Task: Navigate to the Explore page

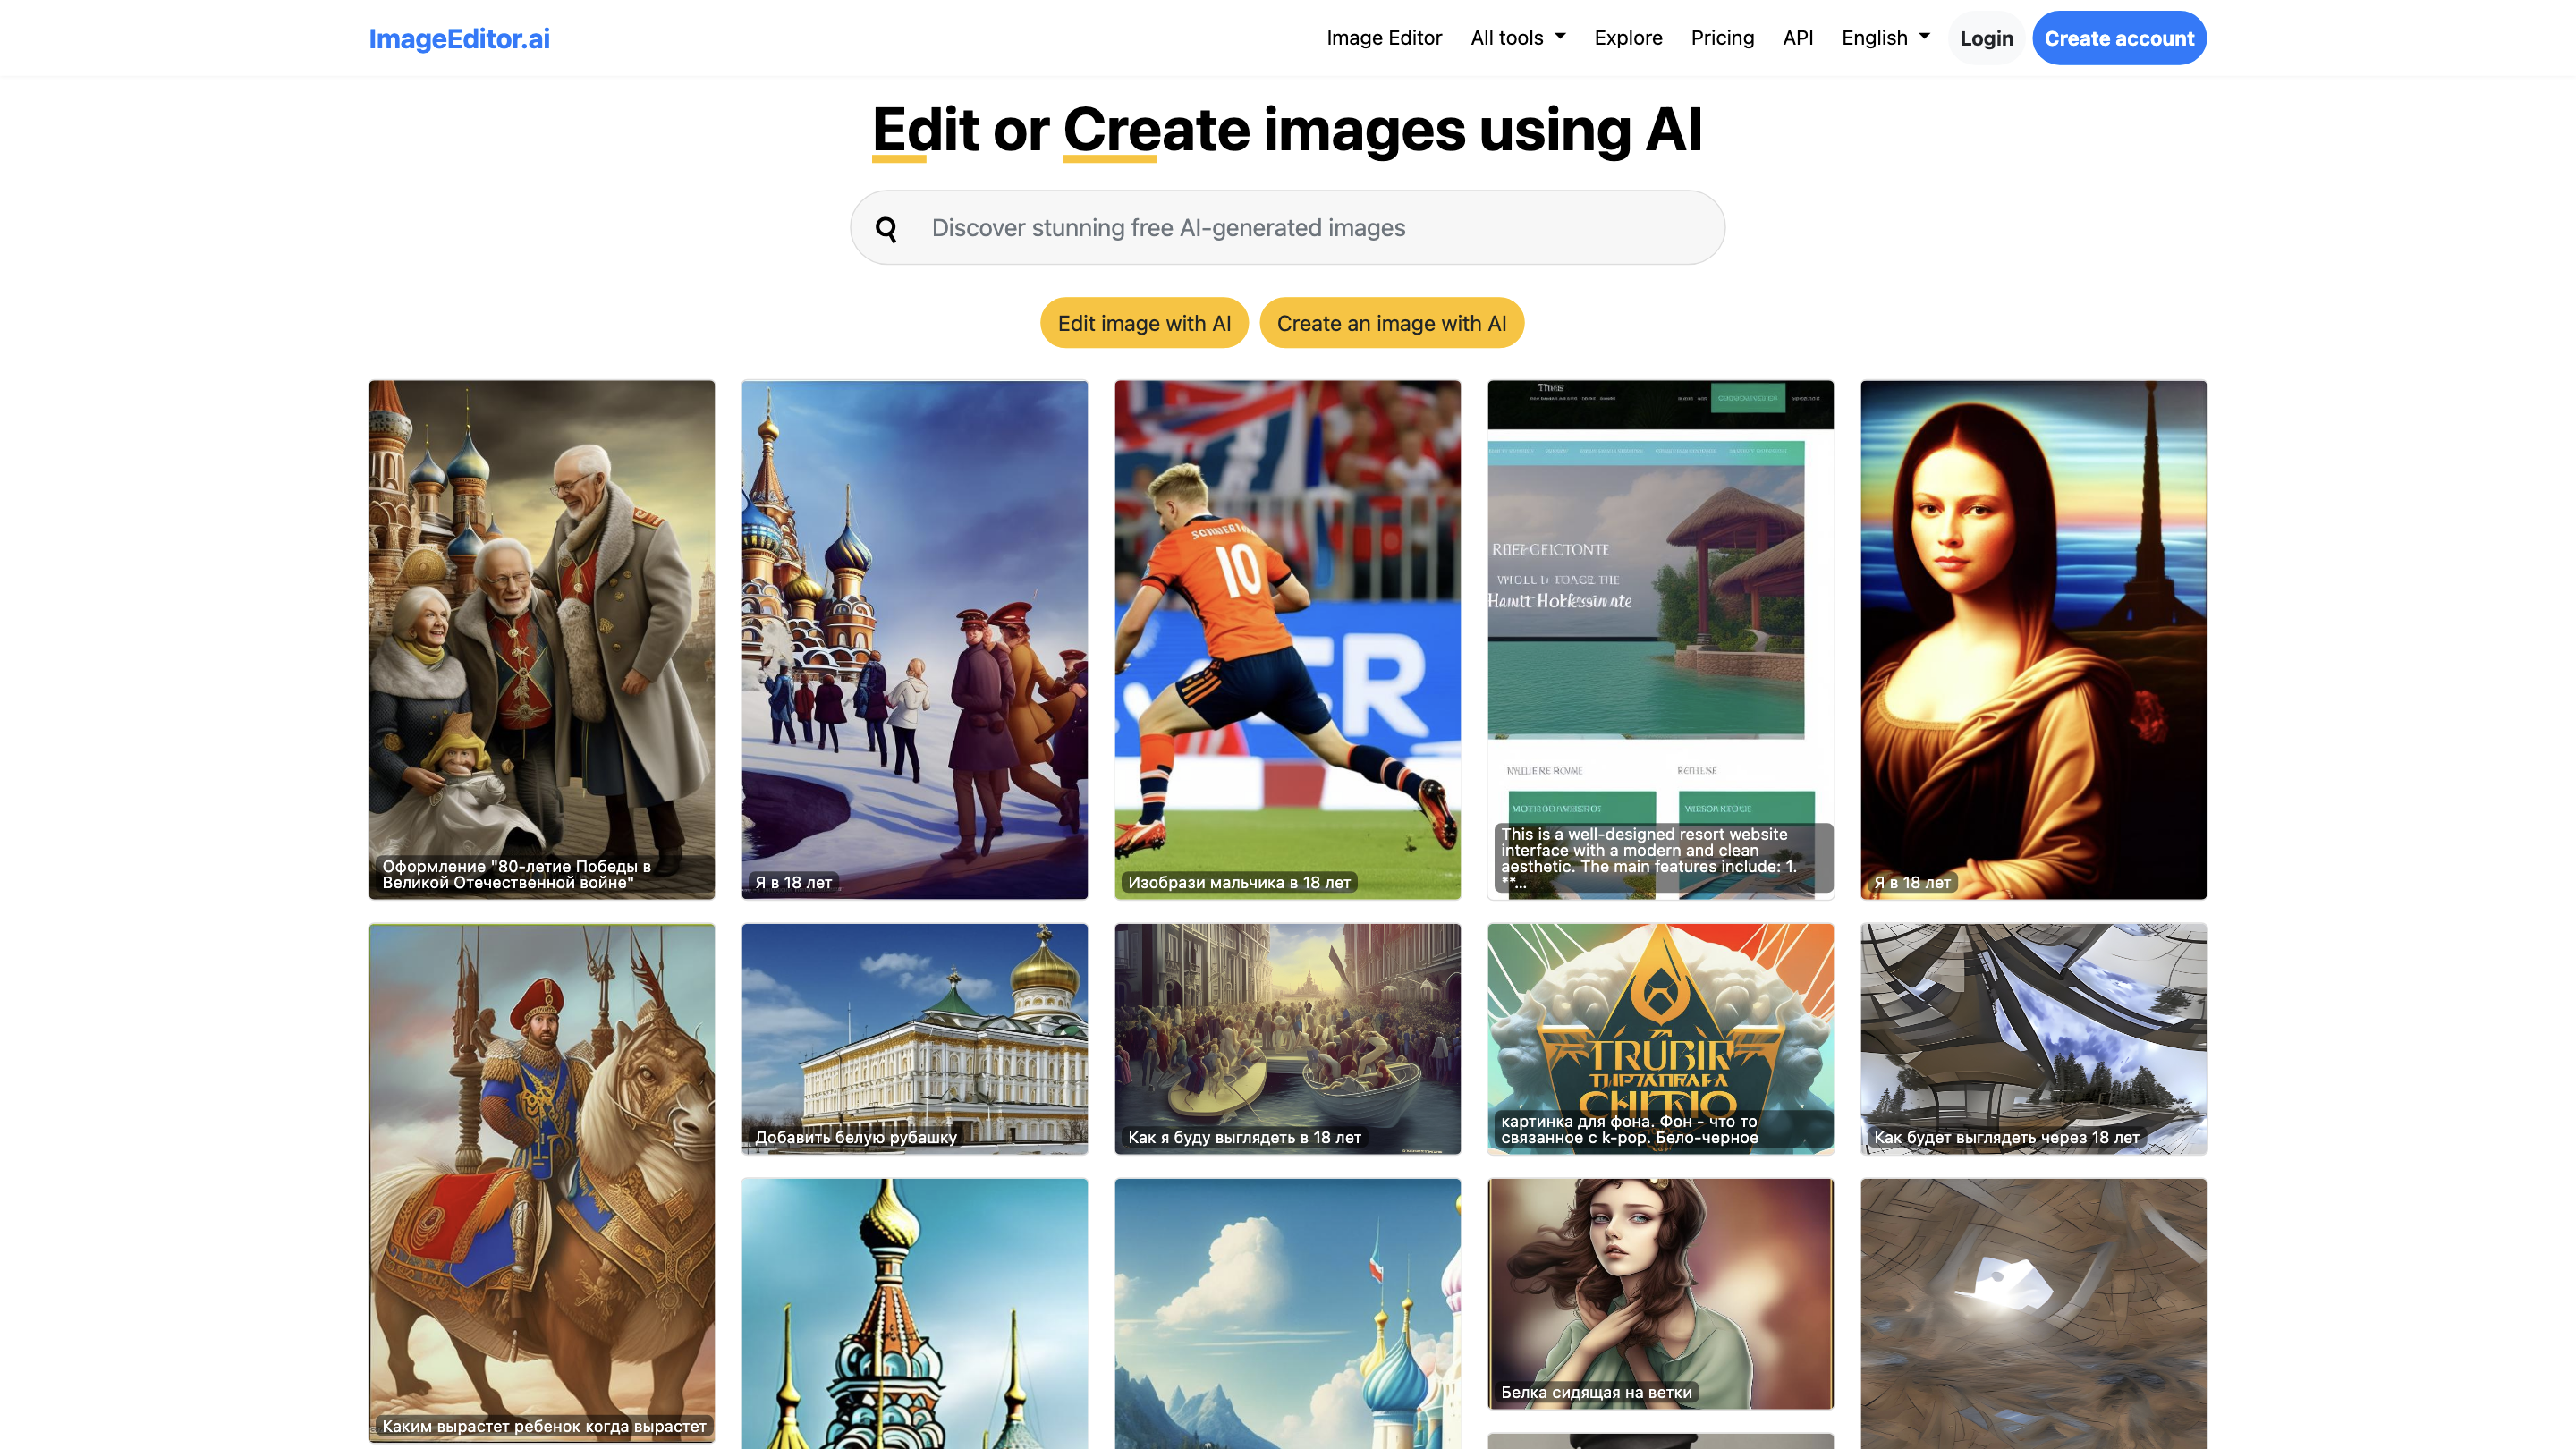Action: click(1628, 37)
